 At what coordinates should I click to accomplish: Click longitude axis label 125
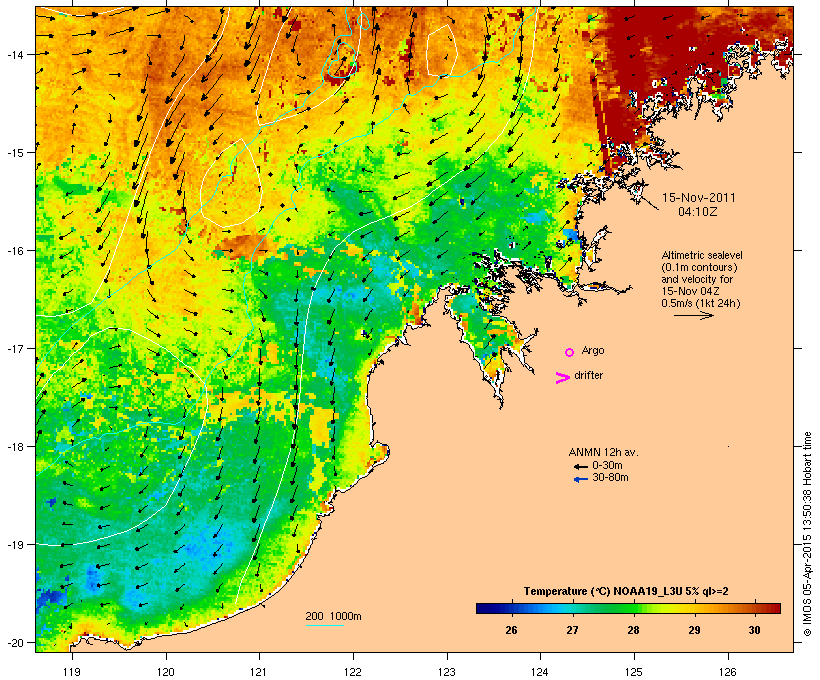(x=634, y=672)
